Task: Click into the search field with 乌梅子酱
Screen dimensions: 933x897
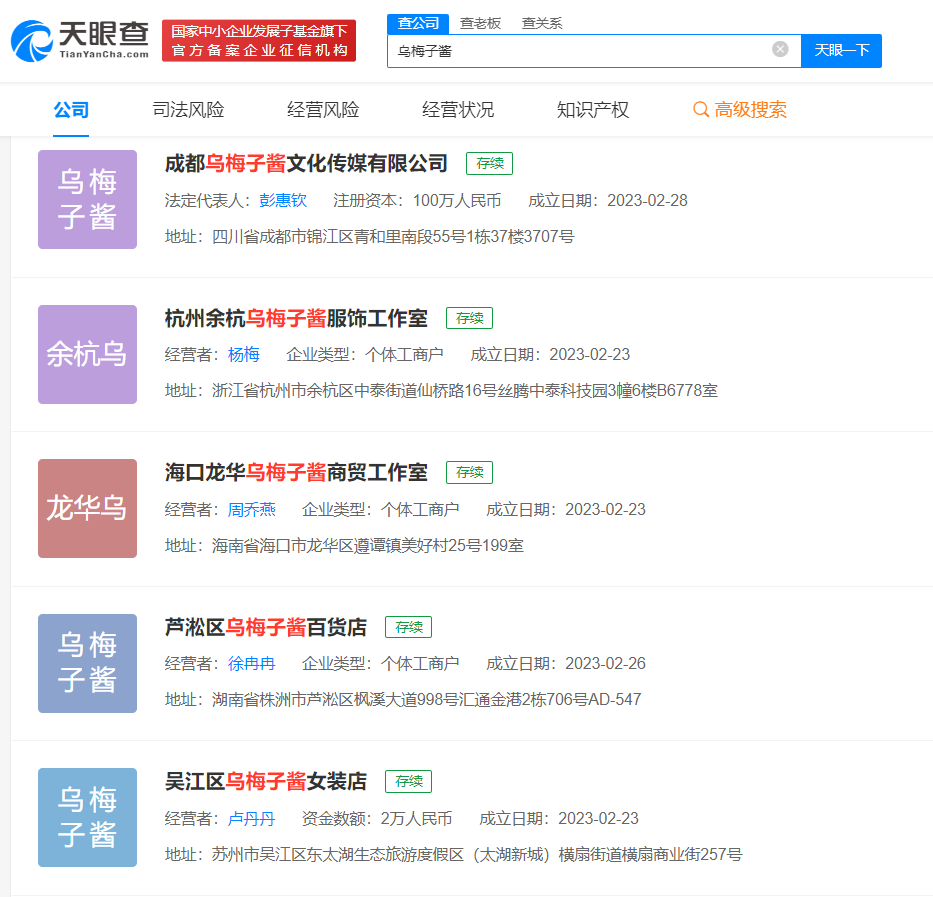Action: (x=580, y=50)
